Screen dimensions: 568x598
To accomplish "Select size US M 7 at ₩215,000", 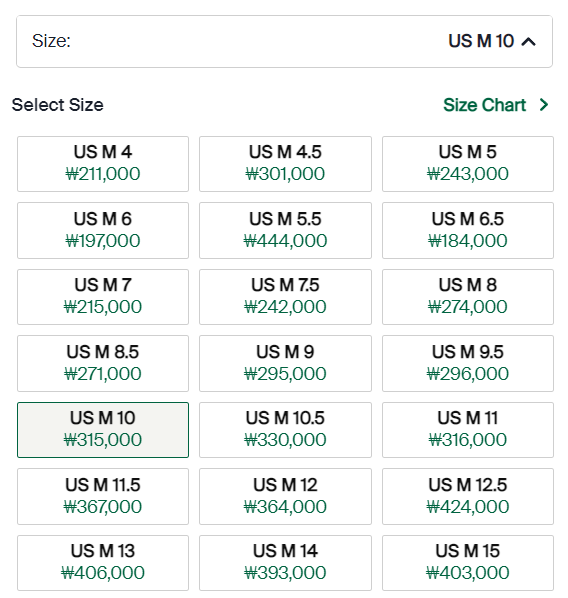I will click(103, 297).
